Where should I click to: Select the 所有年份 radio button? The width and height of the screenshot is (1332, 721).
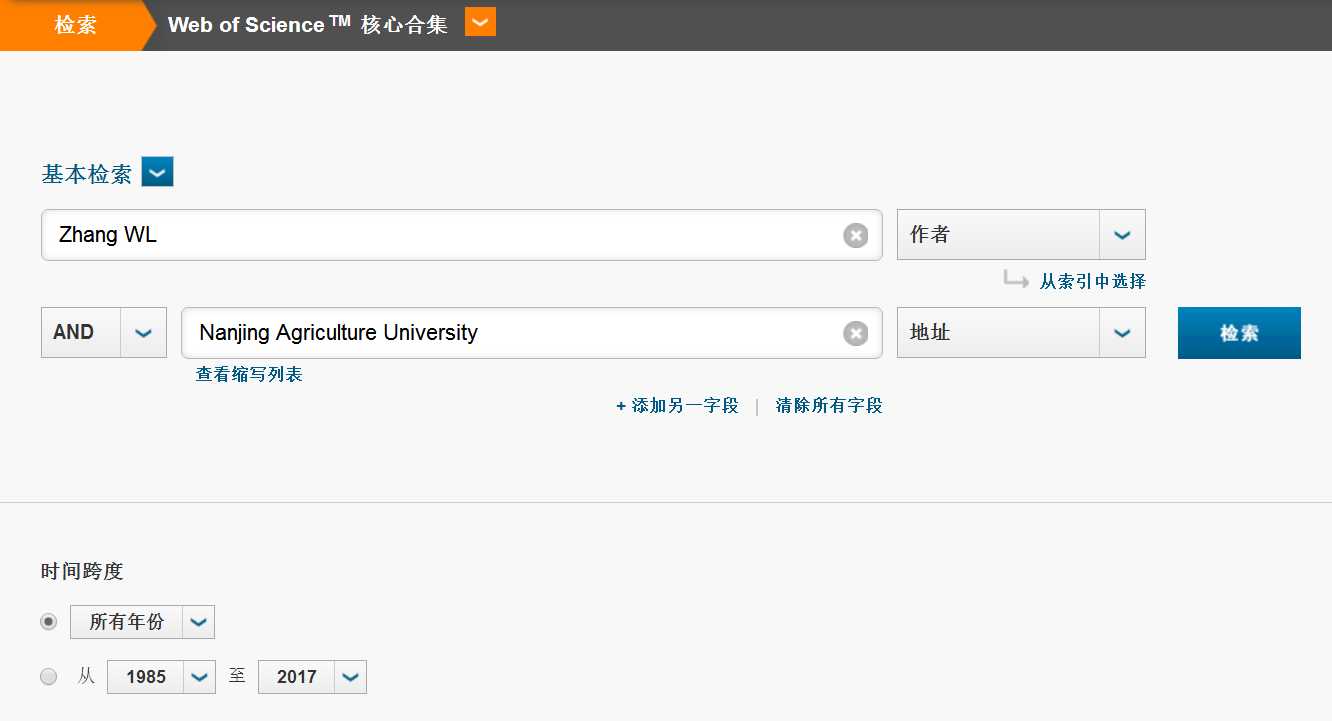click(x=49, y=622)
